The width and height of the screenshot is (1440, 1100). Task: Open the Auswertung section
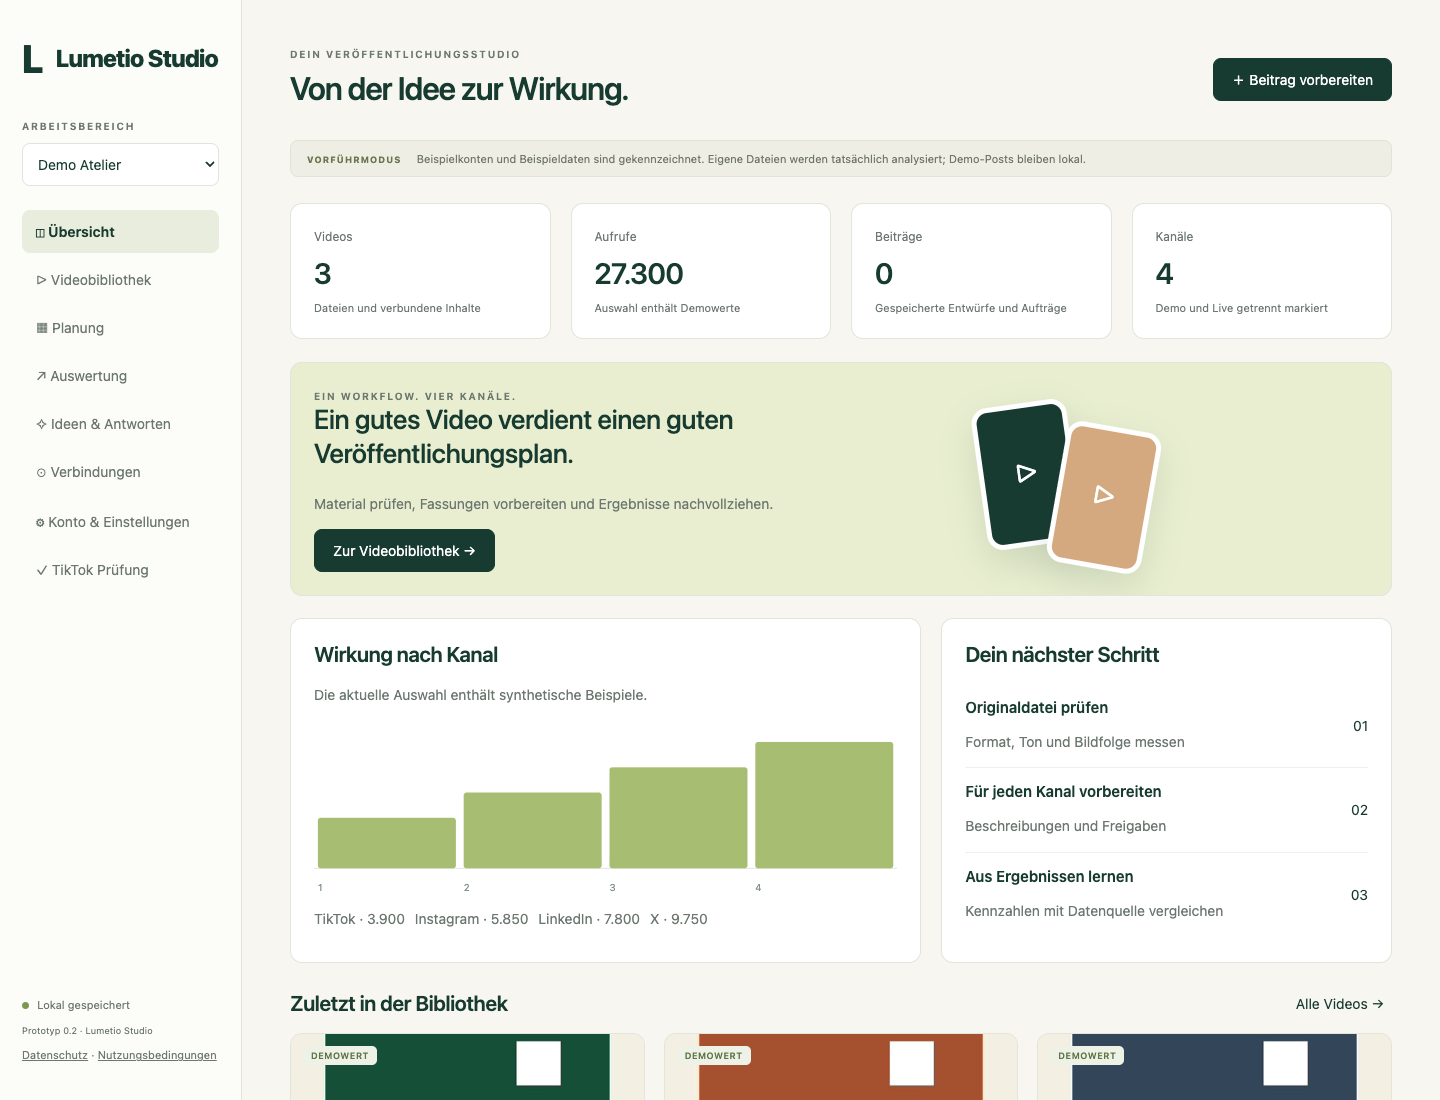[120, 376]
